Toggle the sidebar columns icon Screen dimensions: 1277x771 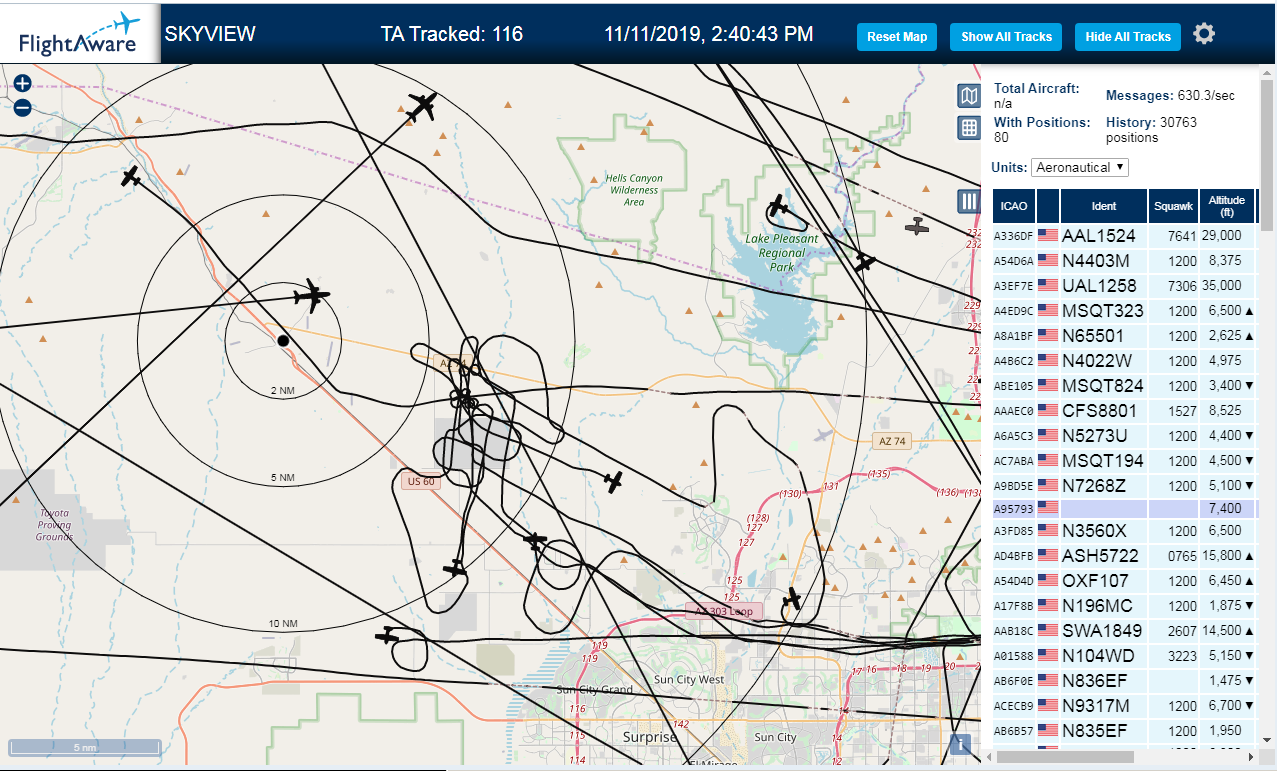point(968,201)
